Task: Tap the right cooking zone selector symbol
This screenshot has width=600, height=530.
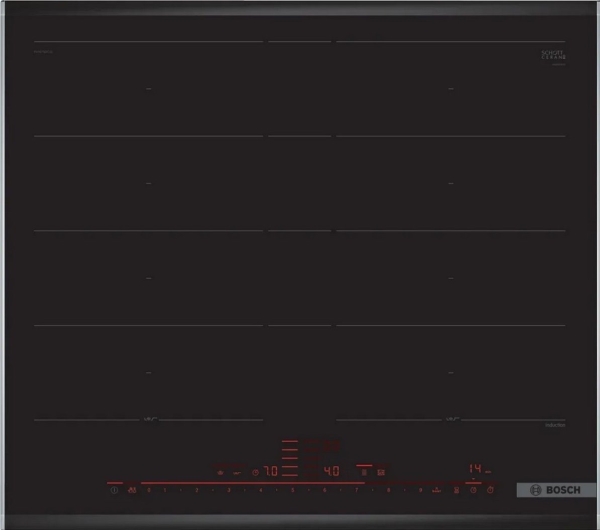Action: point(381,473)
